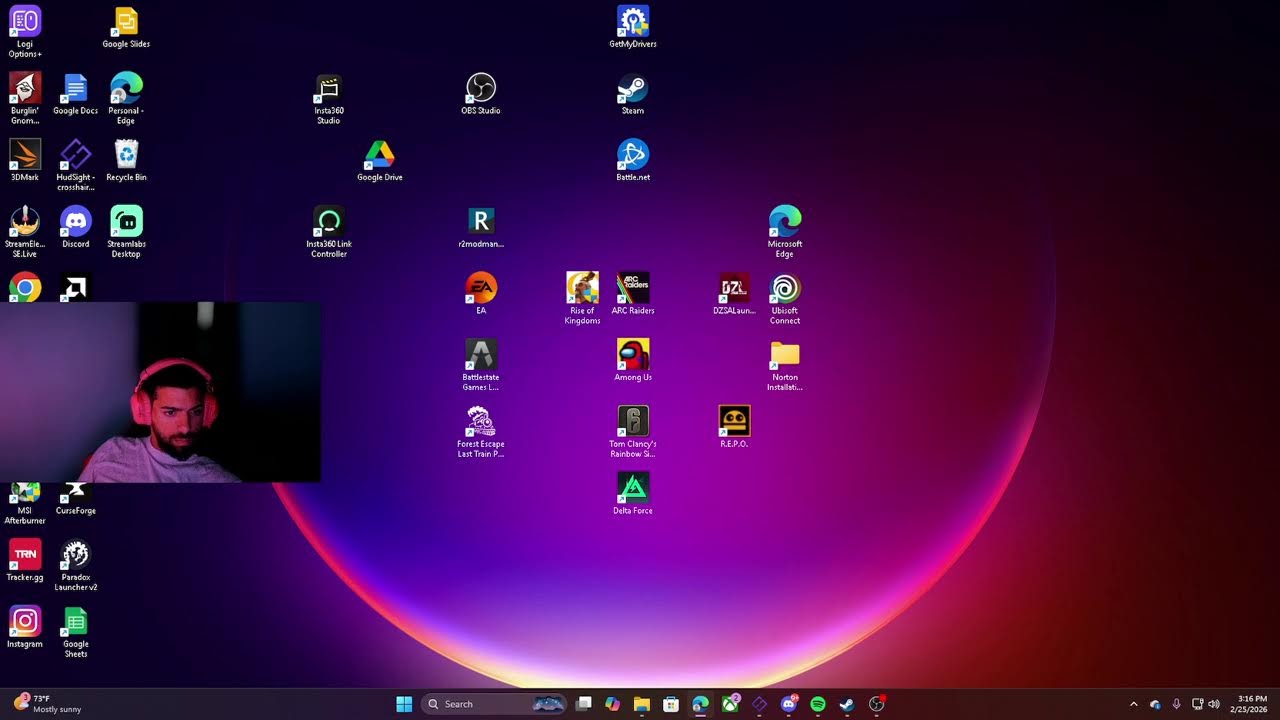Select the Norton Installation folder
Viewport: 1280px width, 720px height.
[785, 365]
